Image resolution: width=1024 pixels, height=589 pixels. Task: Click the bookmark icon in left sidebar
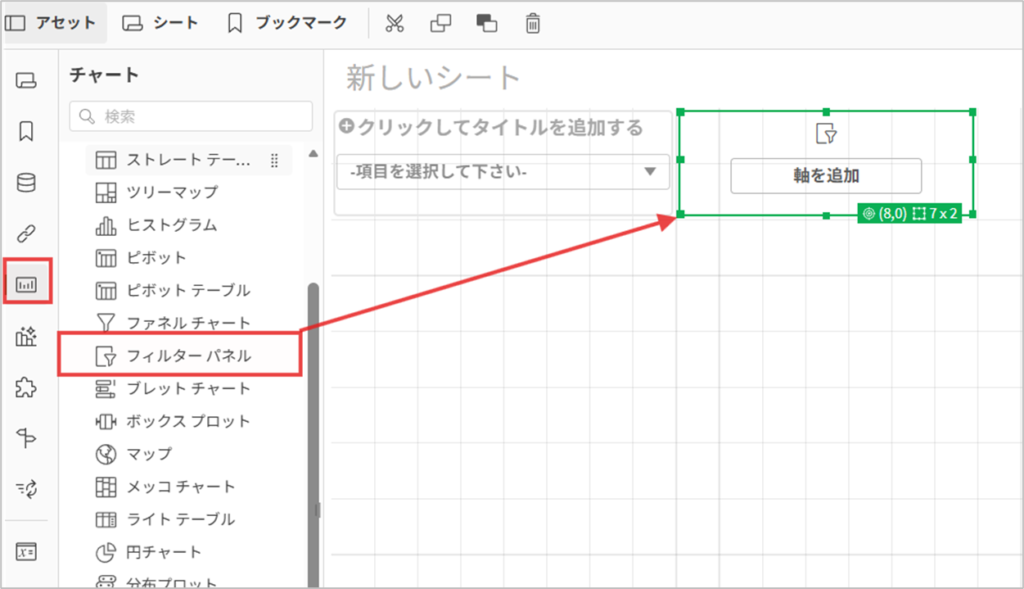tap(27, 131)
